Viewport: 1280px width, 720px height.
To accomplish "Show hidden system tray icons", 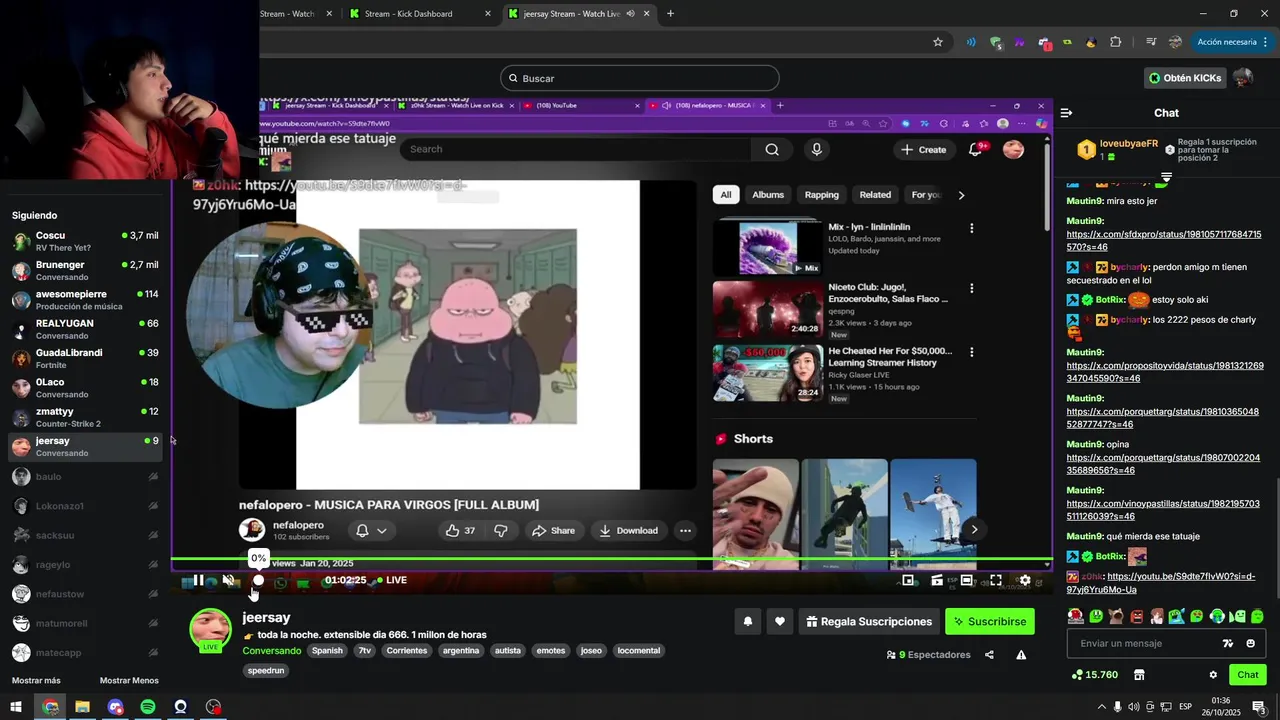I will point(1101,707).
